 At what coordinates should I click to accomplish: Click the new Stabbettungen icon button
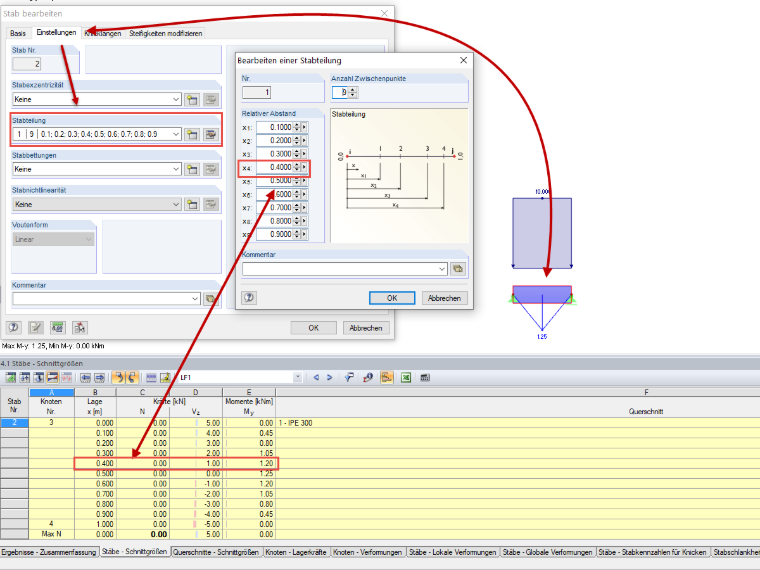coord(192,169)
